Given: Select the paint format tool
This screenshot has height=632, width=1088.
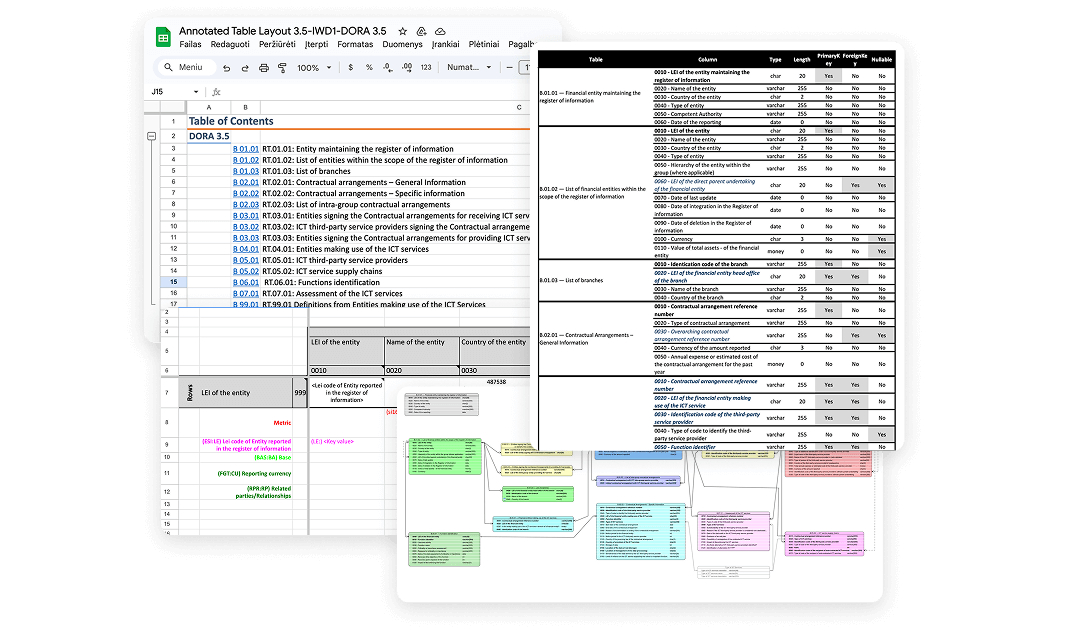Looking at the screenshot, I should [x=282, y=68].
